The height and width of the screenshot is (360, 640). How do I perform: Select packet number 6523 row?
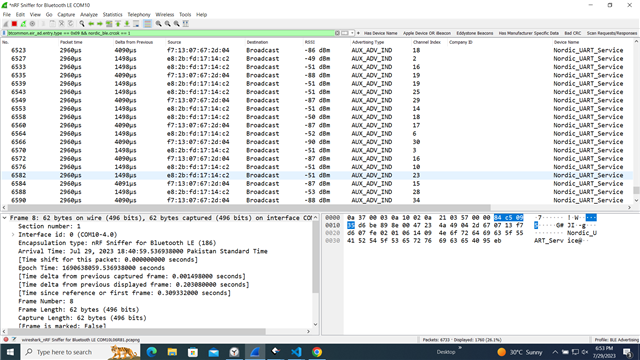pyautogui.click(x=317, y=50)
